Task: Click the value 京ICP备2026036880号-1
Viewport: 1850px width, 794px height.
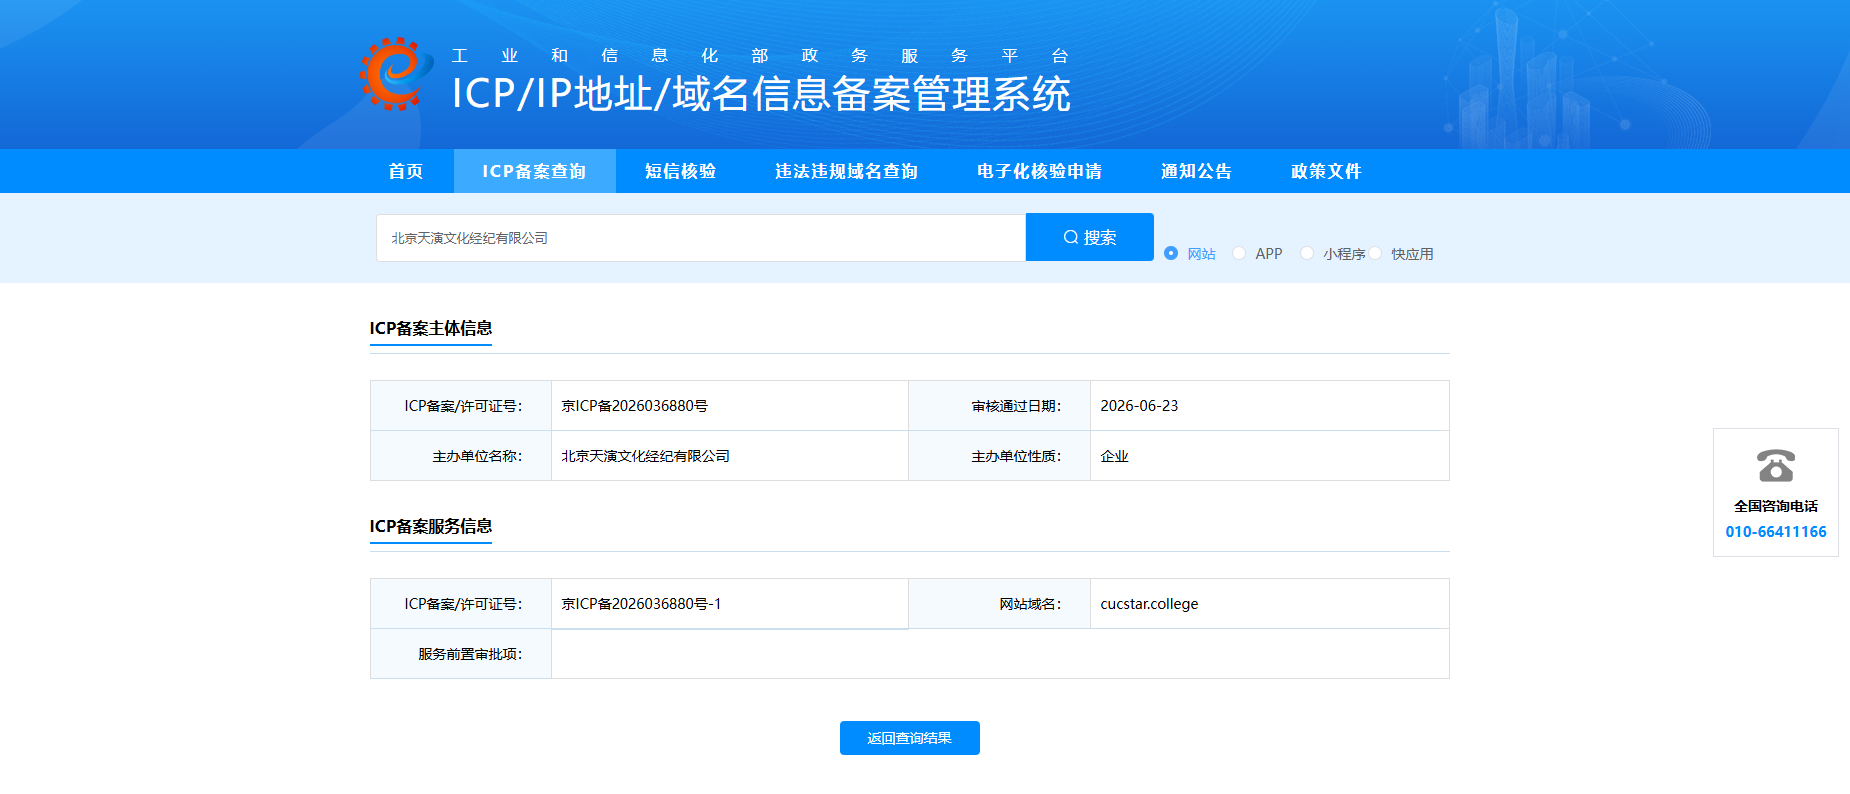Action: click(x=641, y=604)
